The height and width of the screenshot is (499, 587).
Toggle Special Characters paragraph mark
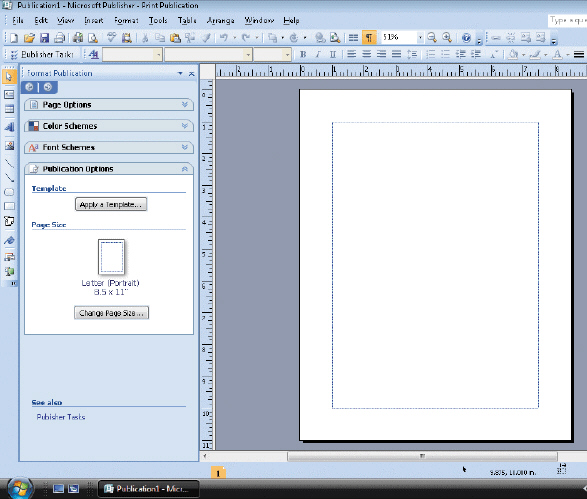[x=369, y=38]
